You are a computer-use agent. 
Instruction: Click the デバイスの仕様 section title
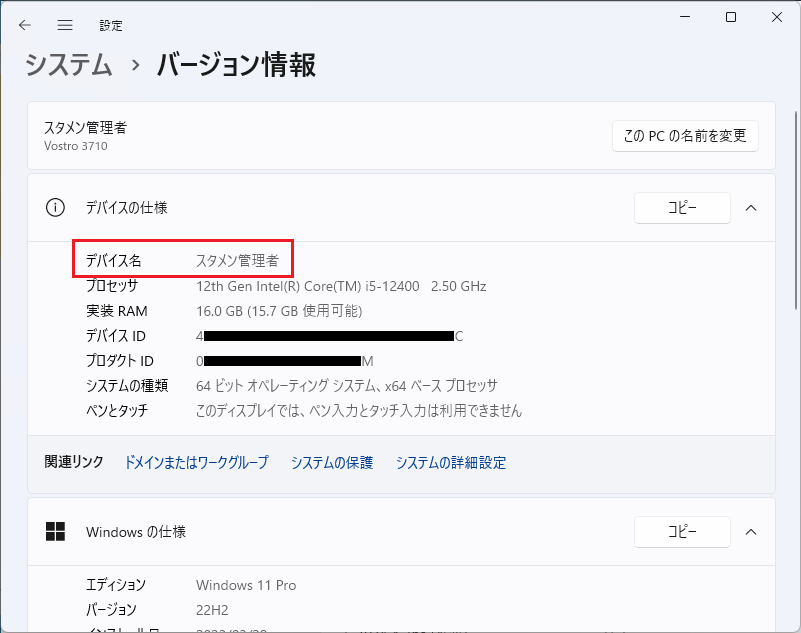(127, 207)
